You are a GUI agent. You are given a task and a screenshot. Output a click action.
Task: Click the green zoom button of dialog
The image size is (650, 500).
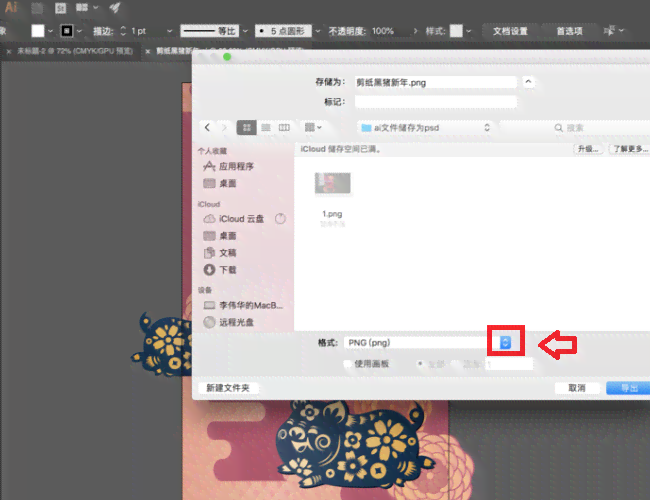(227, 57)
